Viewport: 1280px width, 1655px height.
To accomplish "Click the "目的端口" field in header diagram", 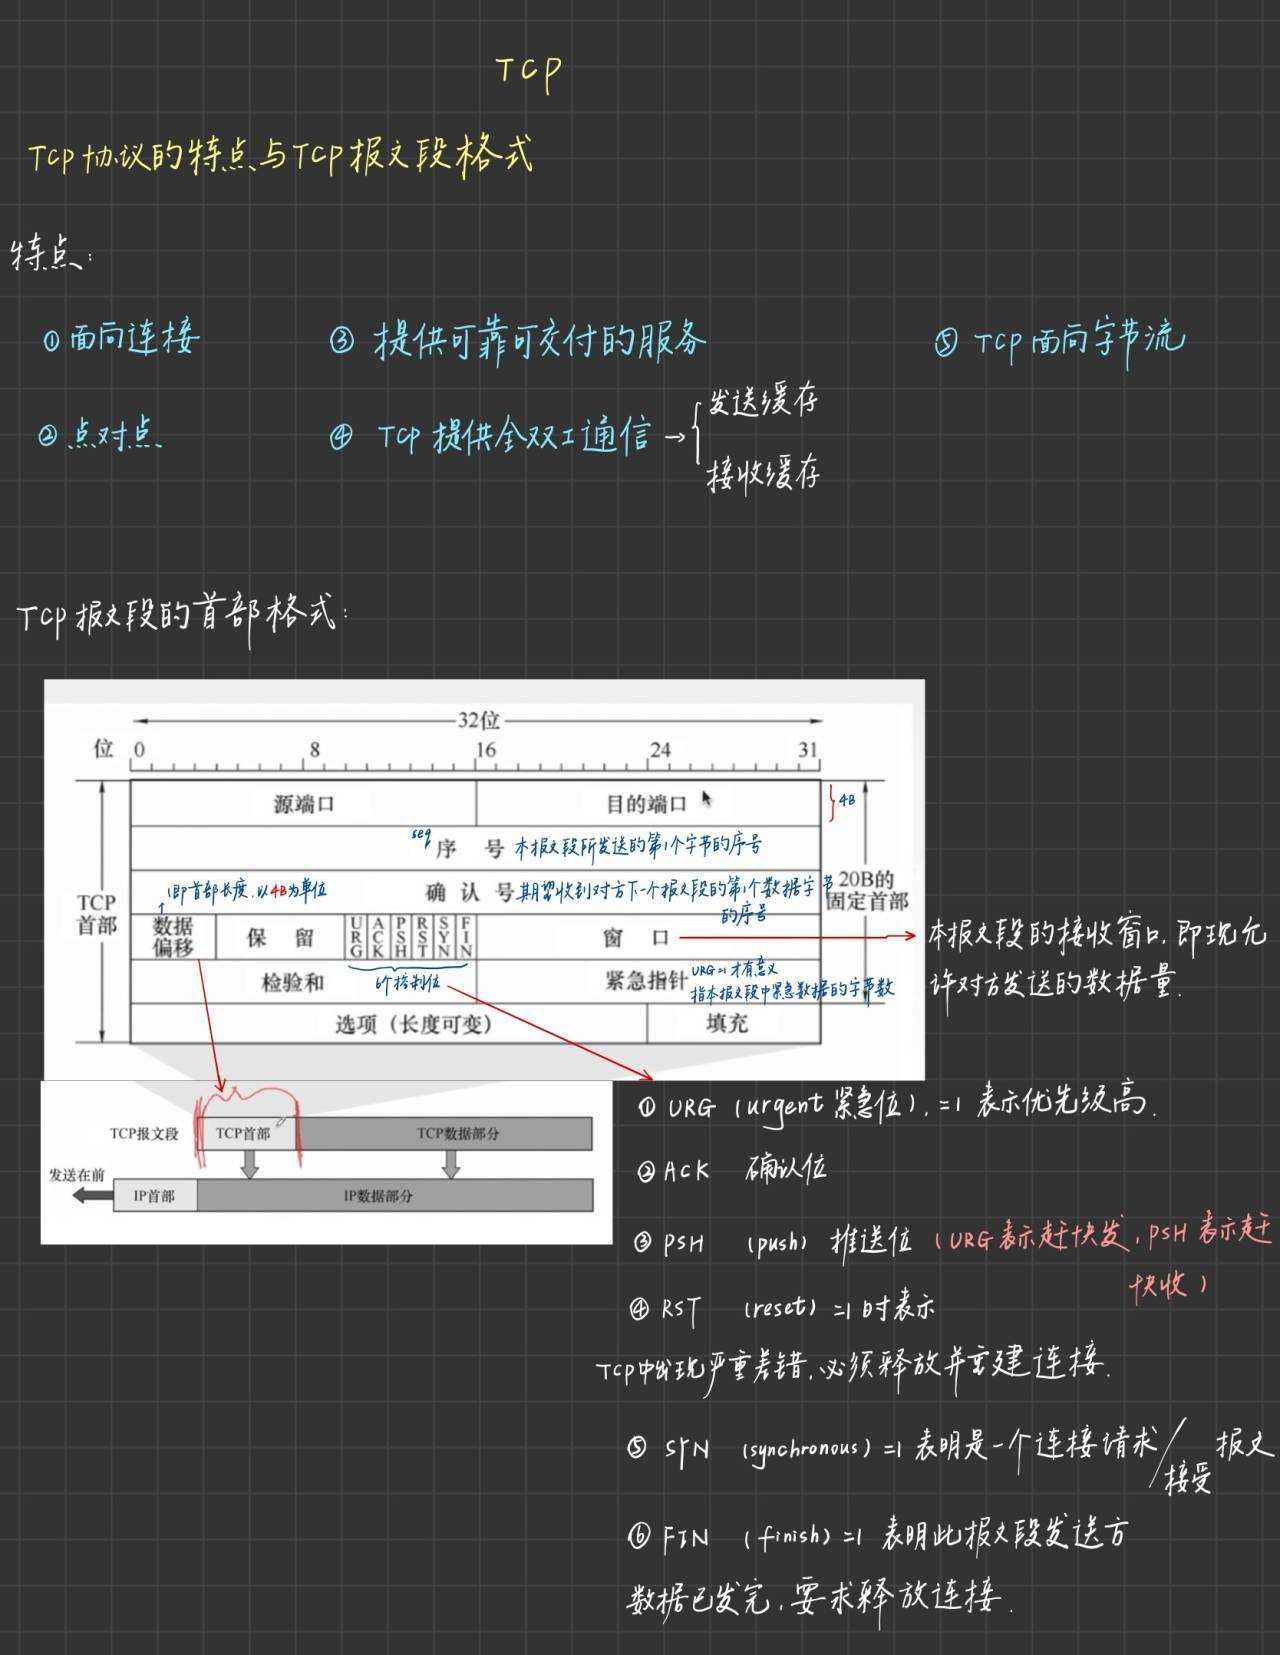I will pos(647,804).
